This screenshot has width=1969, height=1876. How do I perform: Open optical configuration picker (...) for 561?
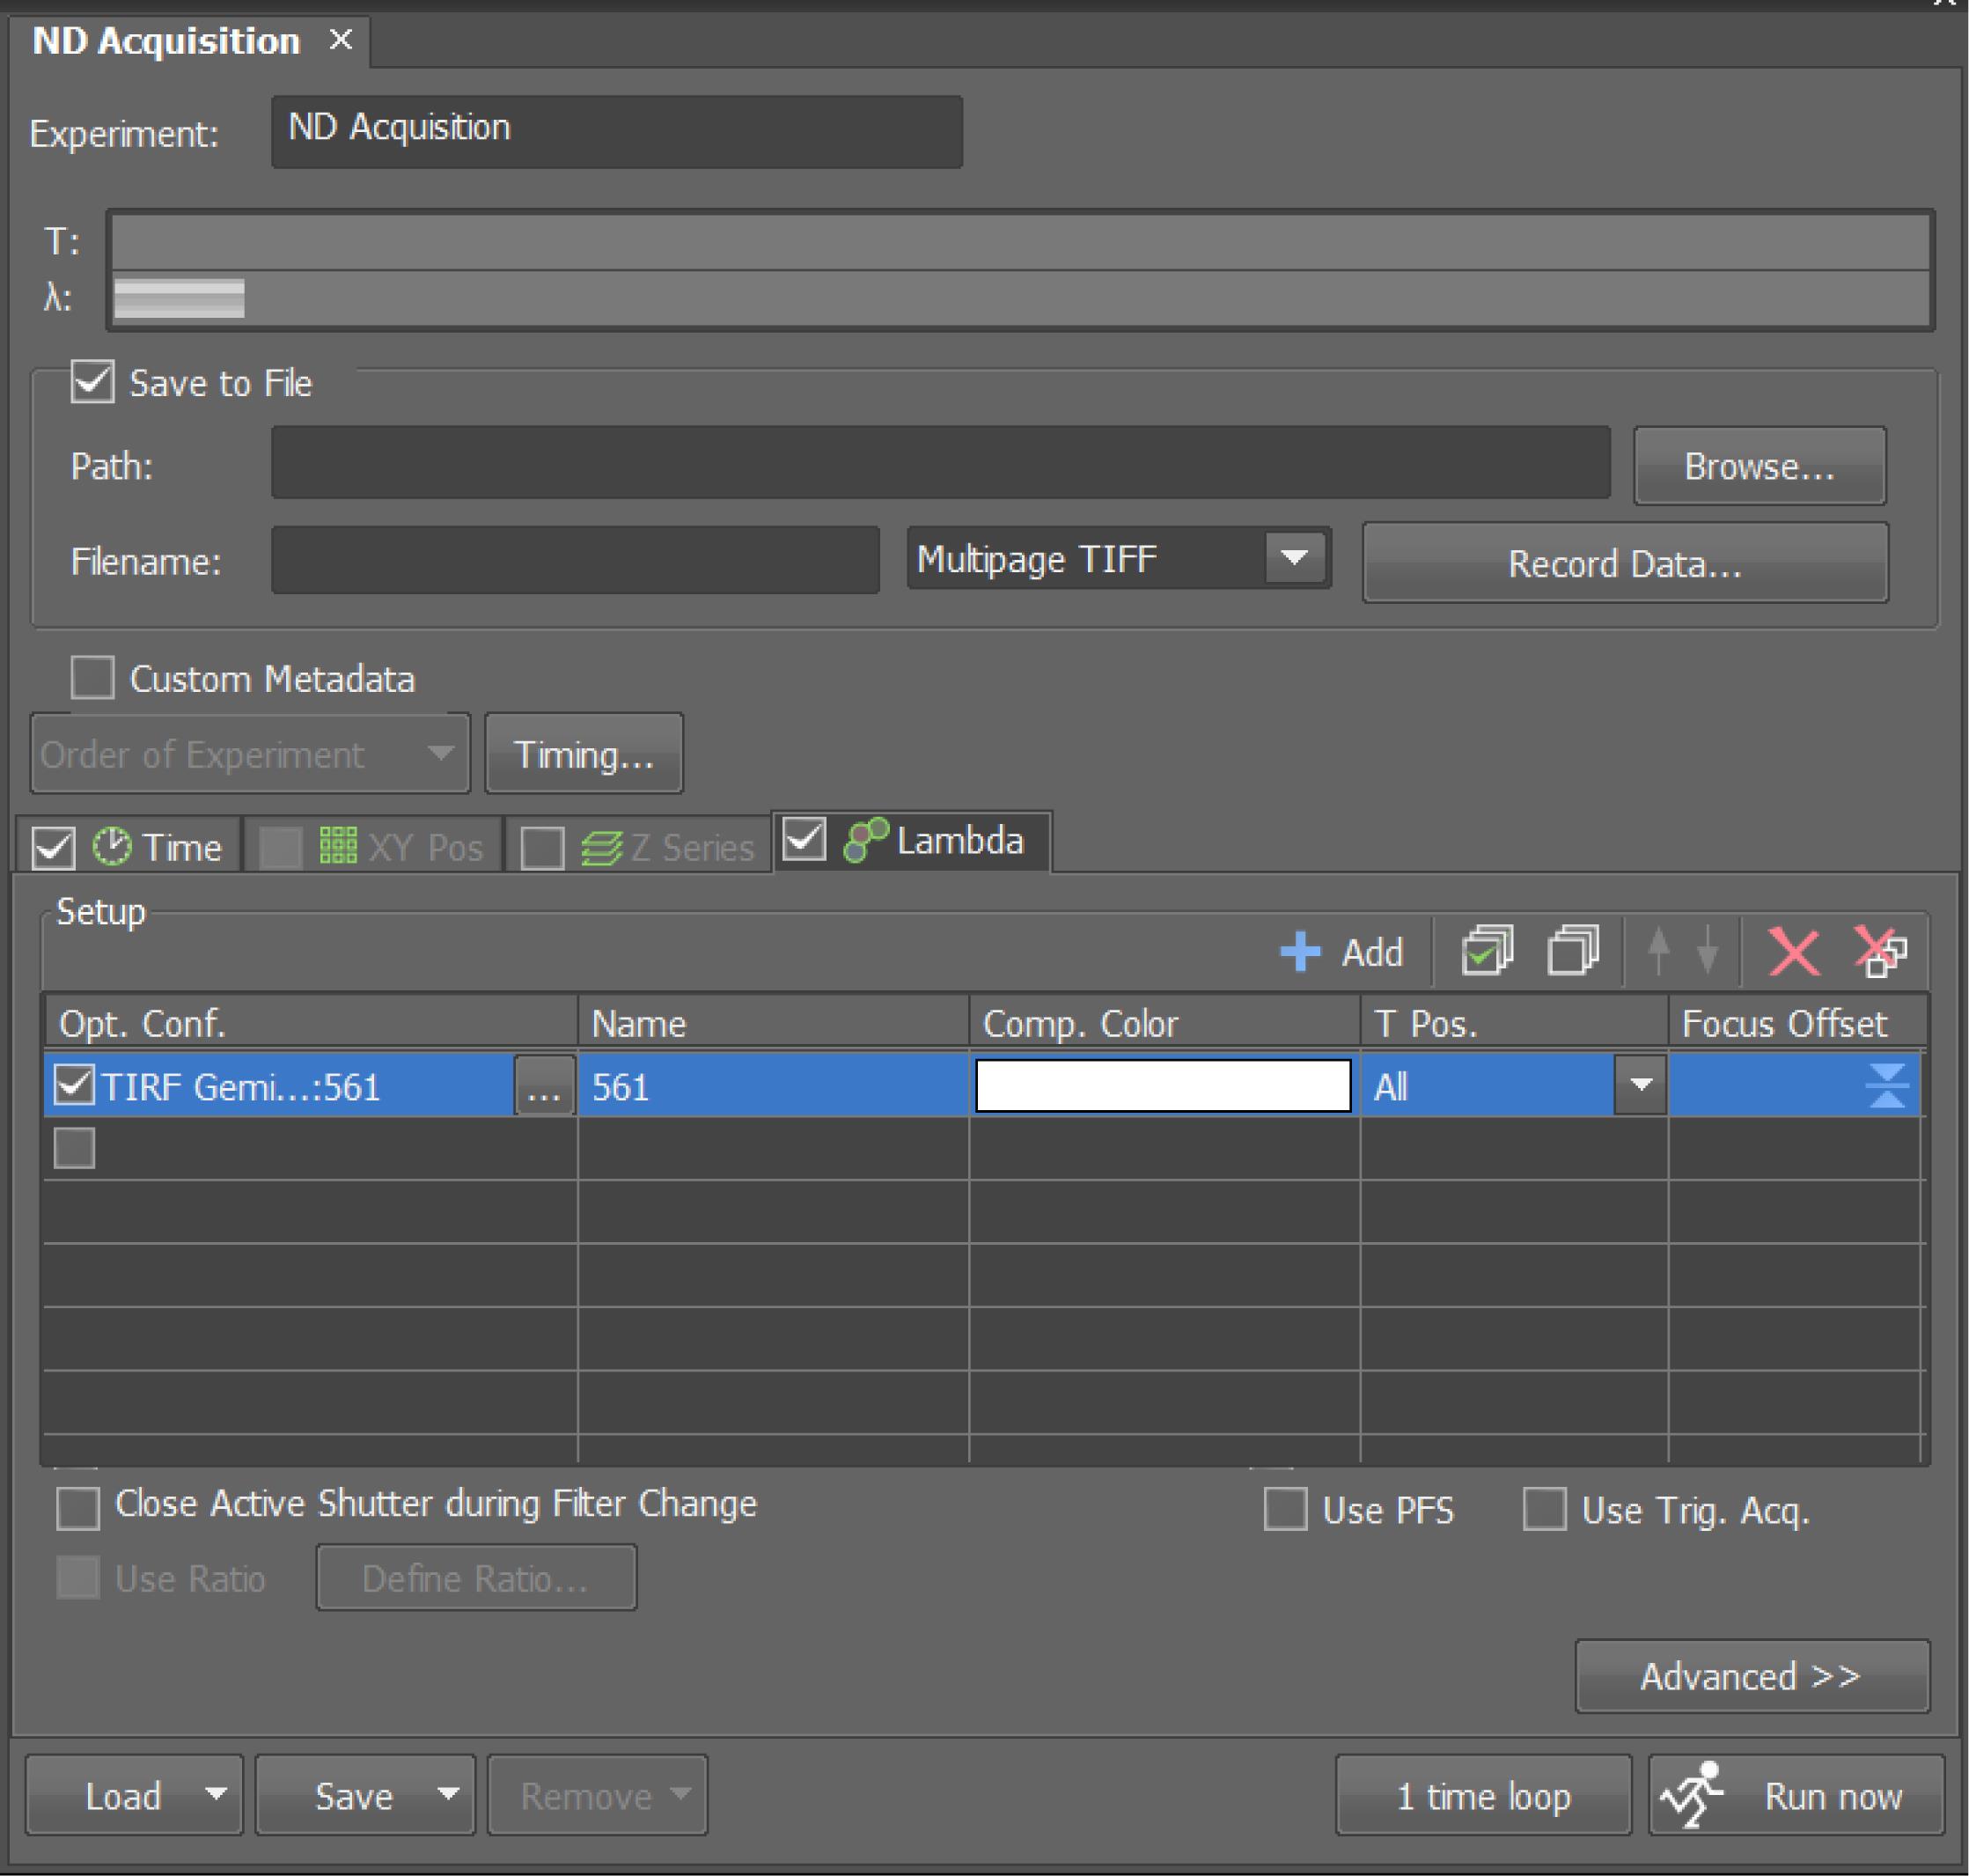(x=544, y=1086)
